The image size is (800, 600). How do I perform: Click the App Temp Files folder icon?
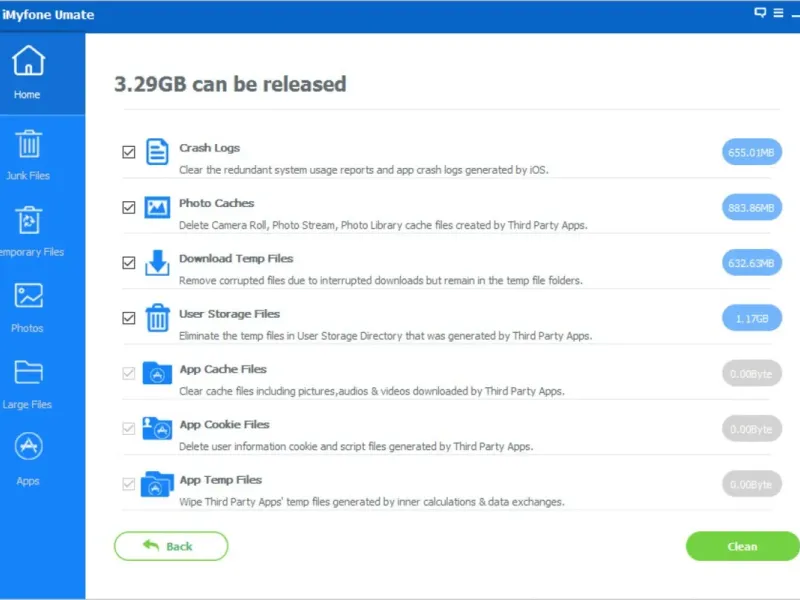point(157,484)
